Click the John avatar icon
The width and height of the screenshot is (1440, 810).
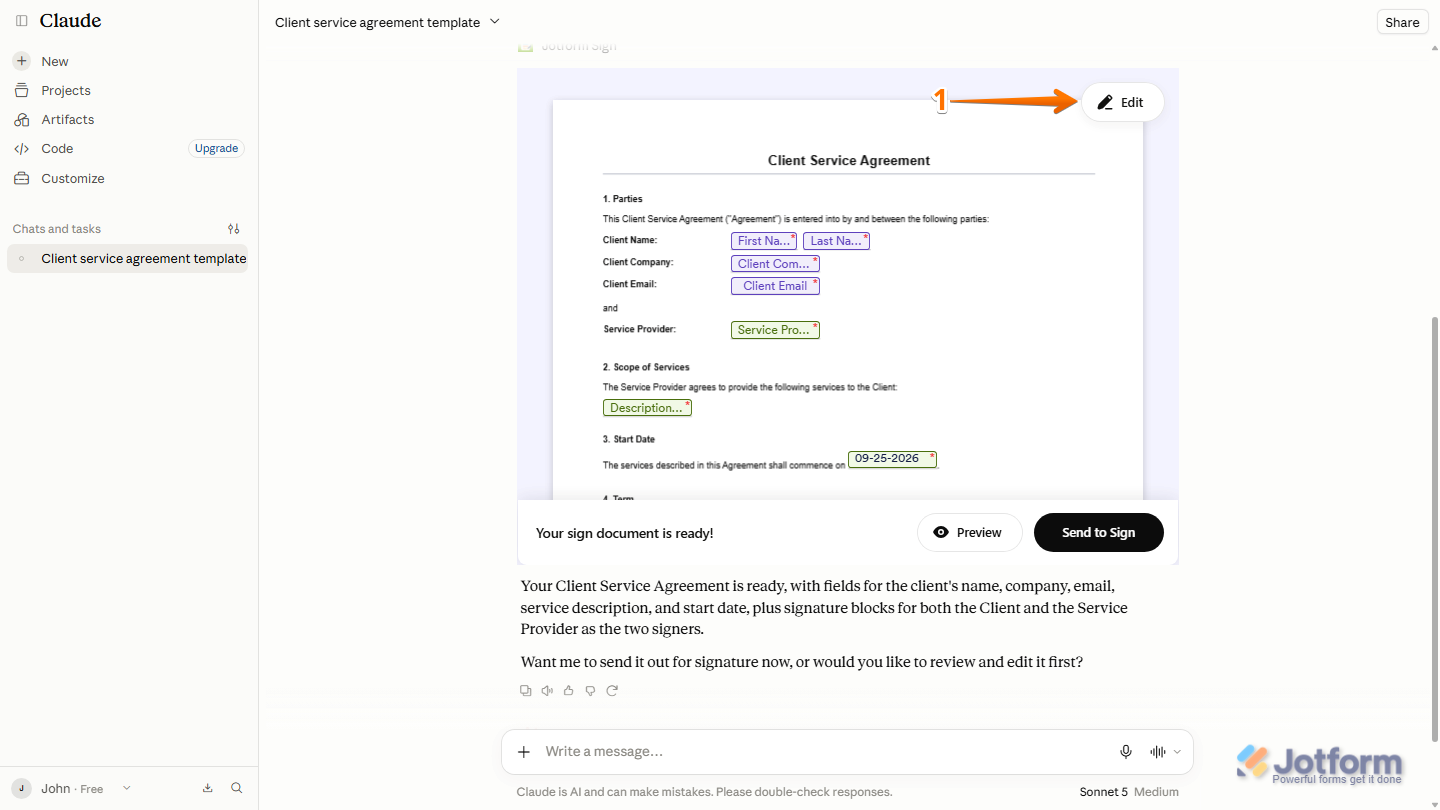(22, 788)
